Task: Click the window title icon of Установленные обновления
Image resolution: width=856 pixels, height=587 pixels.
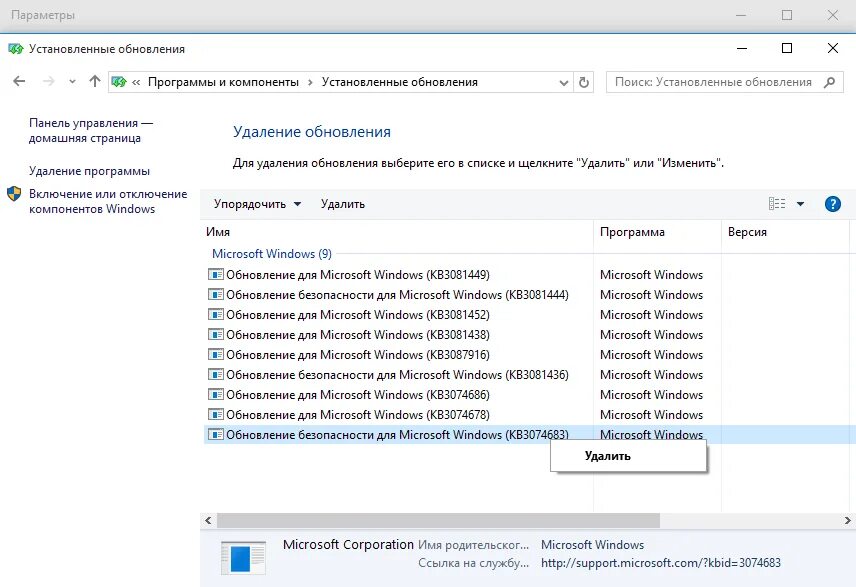Action: click(15, 49)
